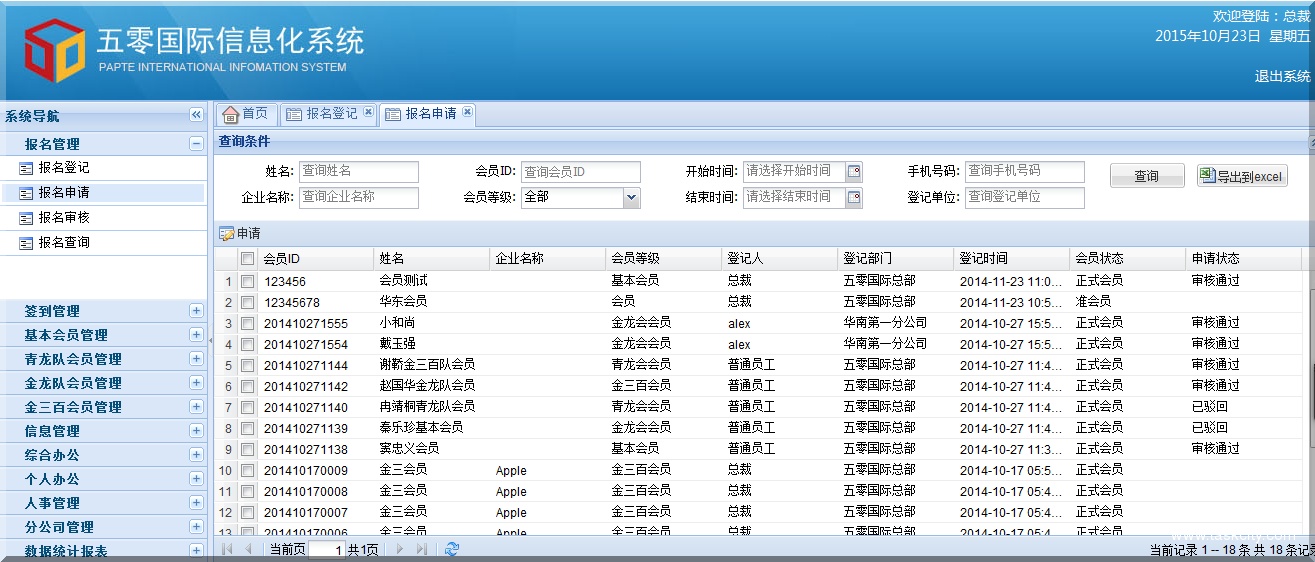The height and width of the screenshot is (562, 1315).
Task: Click the 申请 toolbar button
Action: pyautogui.click(x=240, y=234)
